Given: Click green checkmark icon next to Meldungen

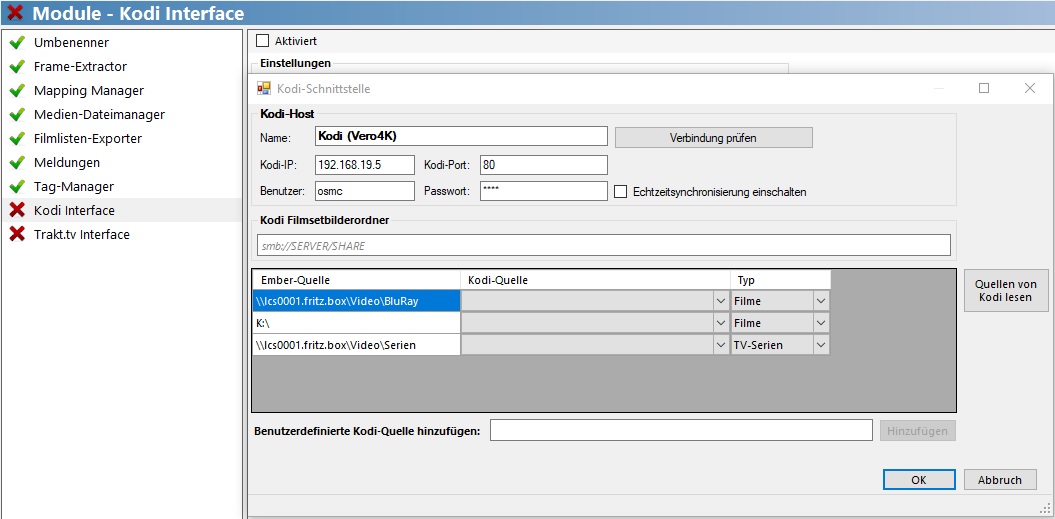Looking at the screenshot, I should (x=17, y=162).
